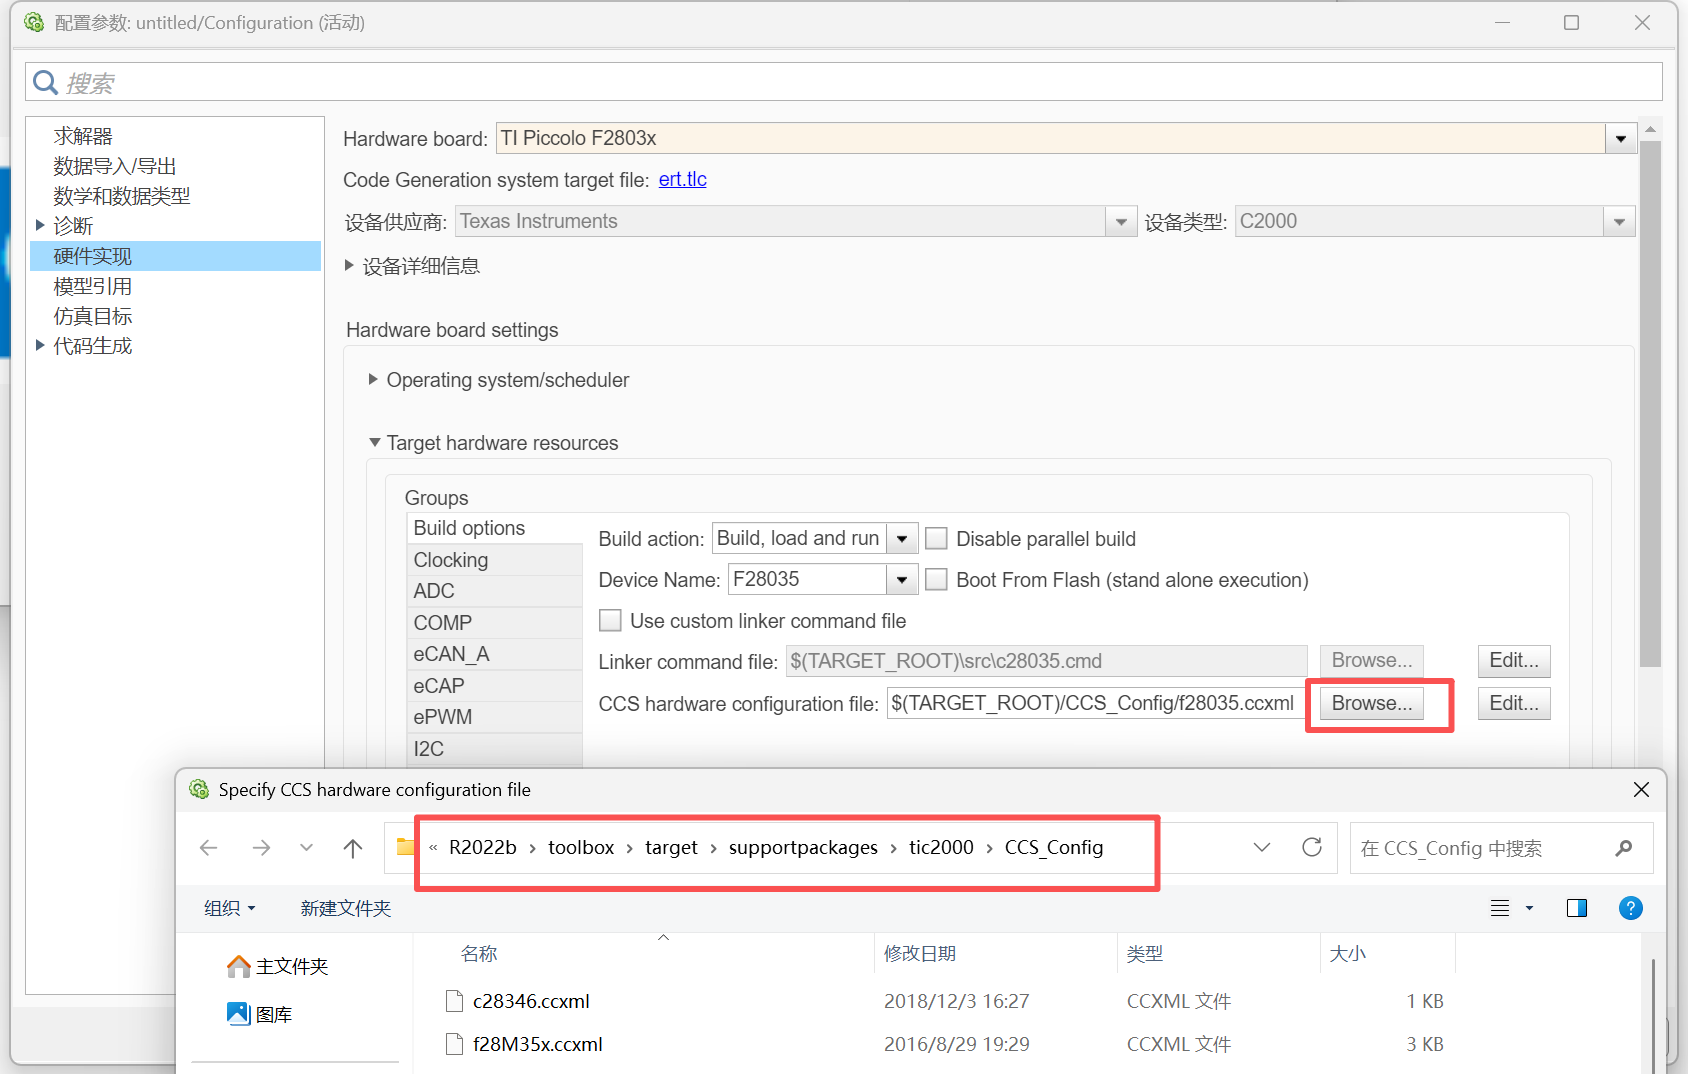Viewport: 1688px width, 1074px height.
Task: Select 硬件实现 category
Action: click(x=175, y=256)
